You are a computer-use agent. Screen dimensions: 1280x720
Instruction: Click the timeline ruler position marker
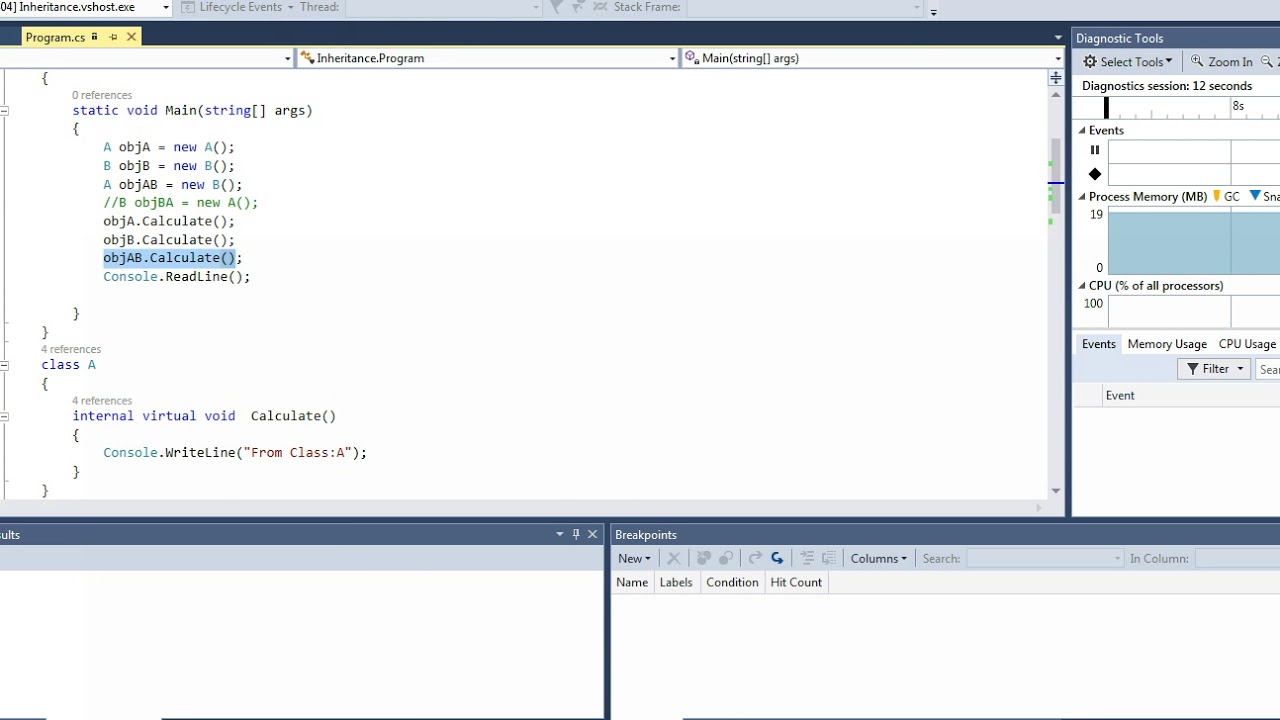click(1106, 108)
